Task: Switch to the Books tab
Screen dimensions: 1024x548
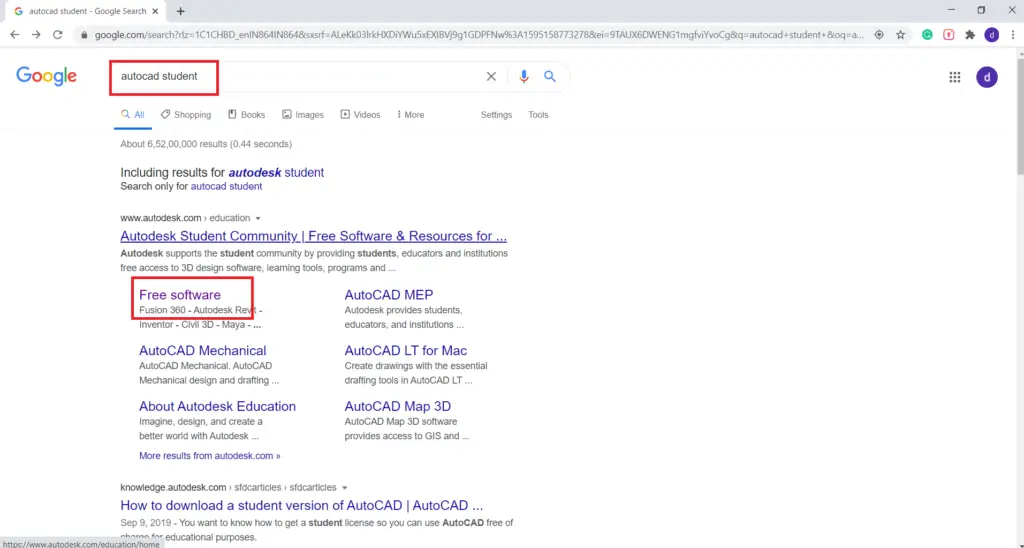Action: tap(246, 114)
